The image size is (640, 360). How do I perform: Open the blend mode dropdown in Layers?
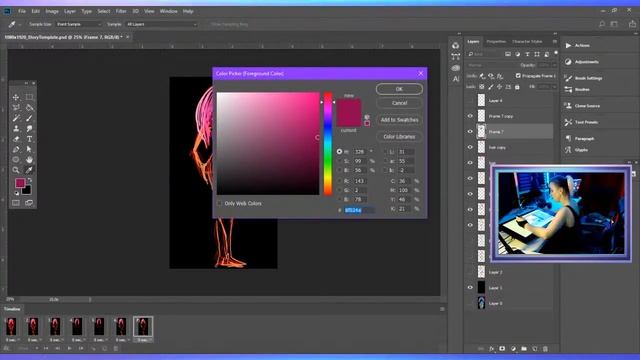[x=492, y=65]
